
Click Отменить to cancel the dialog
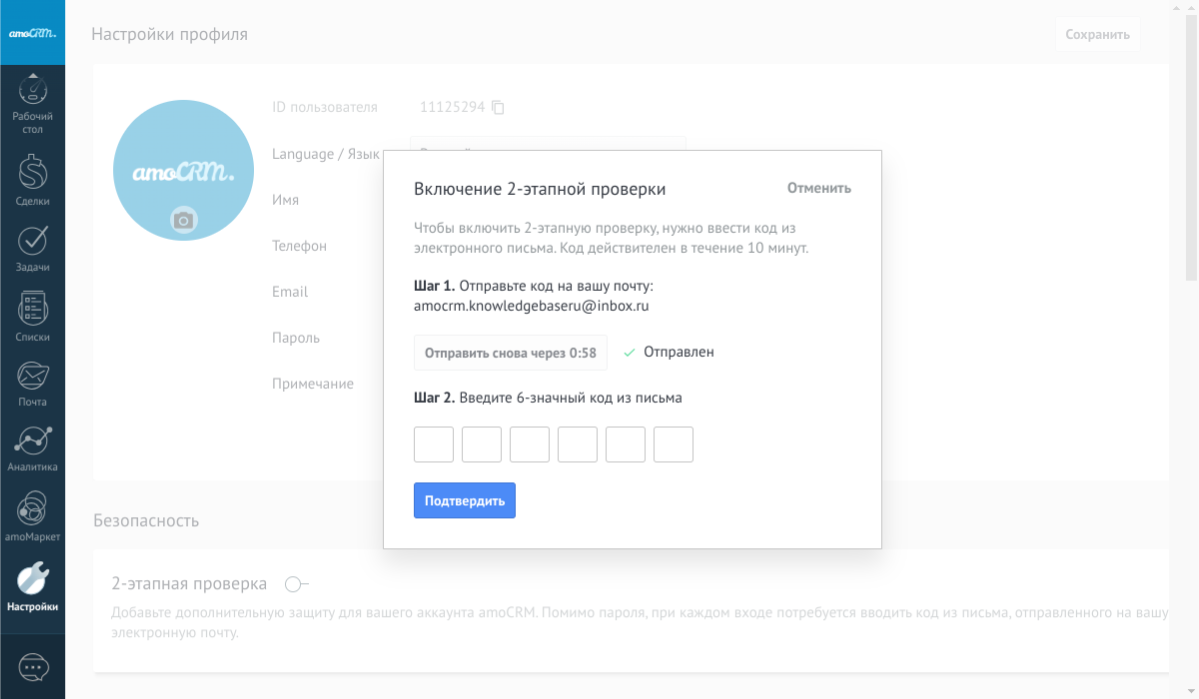coord(818,188)
